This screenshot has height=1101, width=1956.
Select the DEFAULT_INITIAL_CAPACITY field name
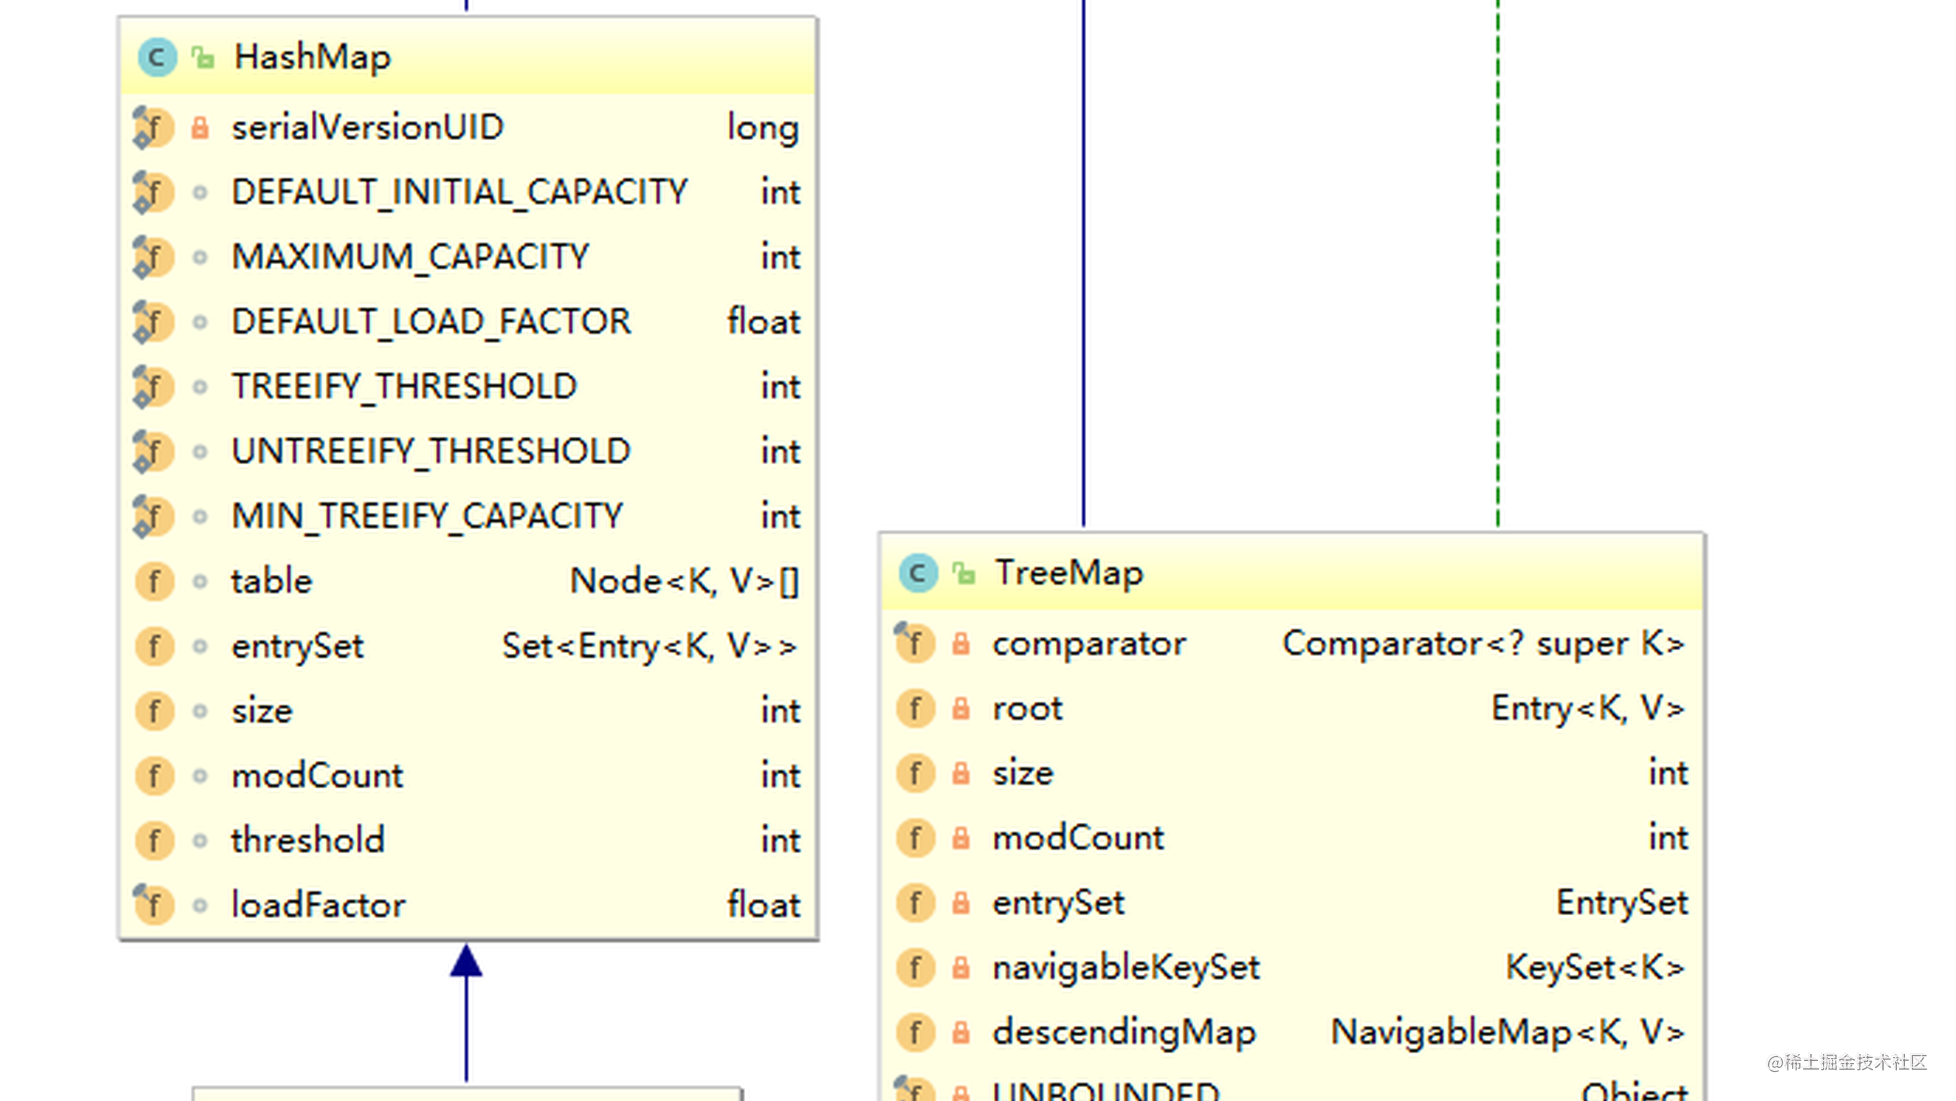[460, 192]
